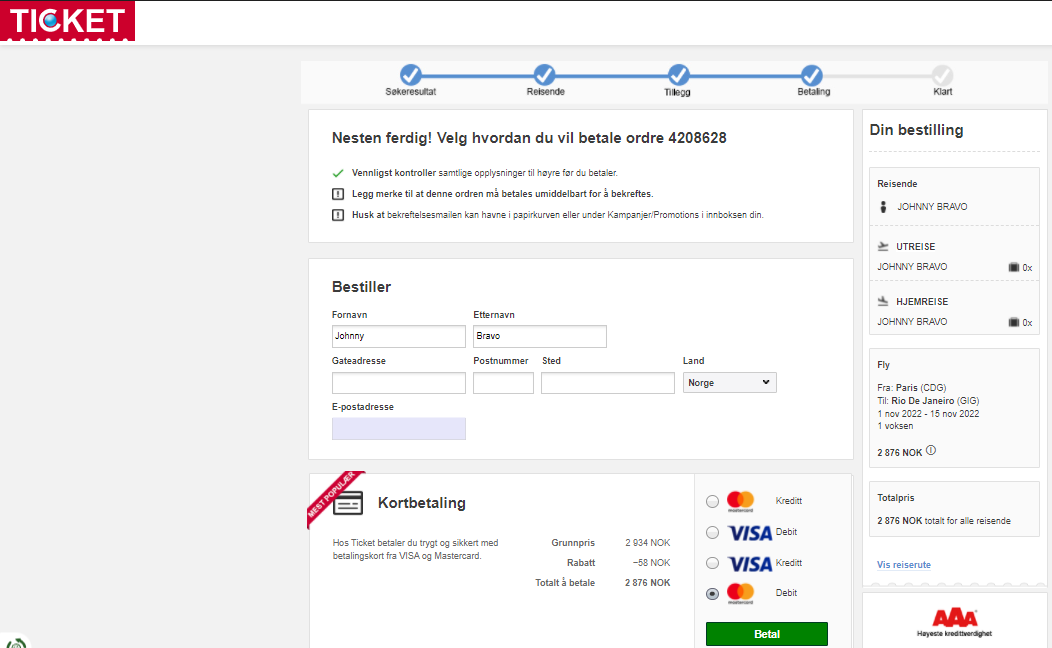
Task: Open the Vis reiserute link
Action: pyautogui.click(x=904, y=565)
